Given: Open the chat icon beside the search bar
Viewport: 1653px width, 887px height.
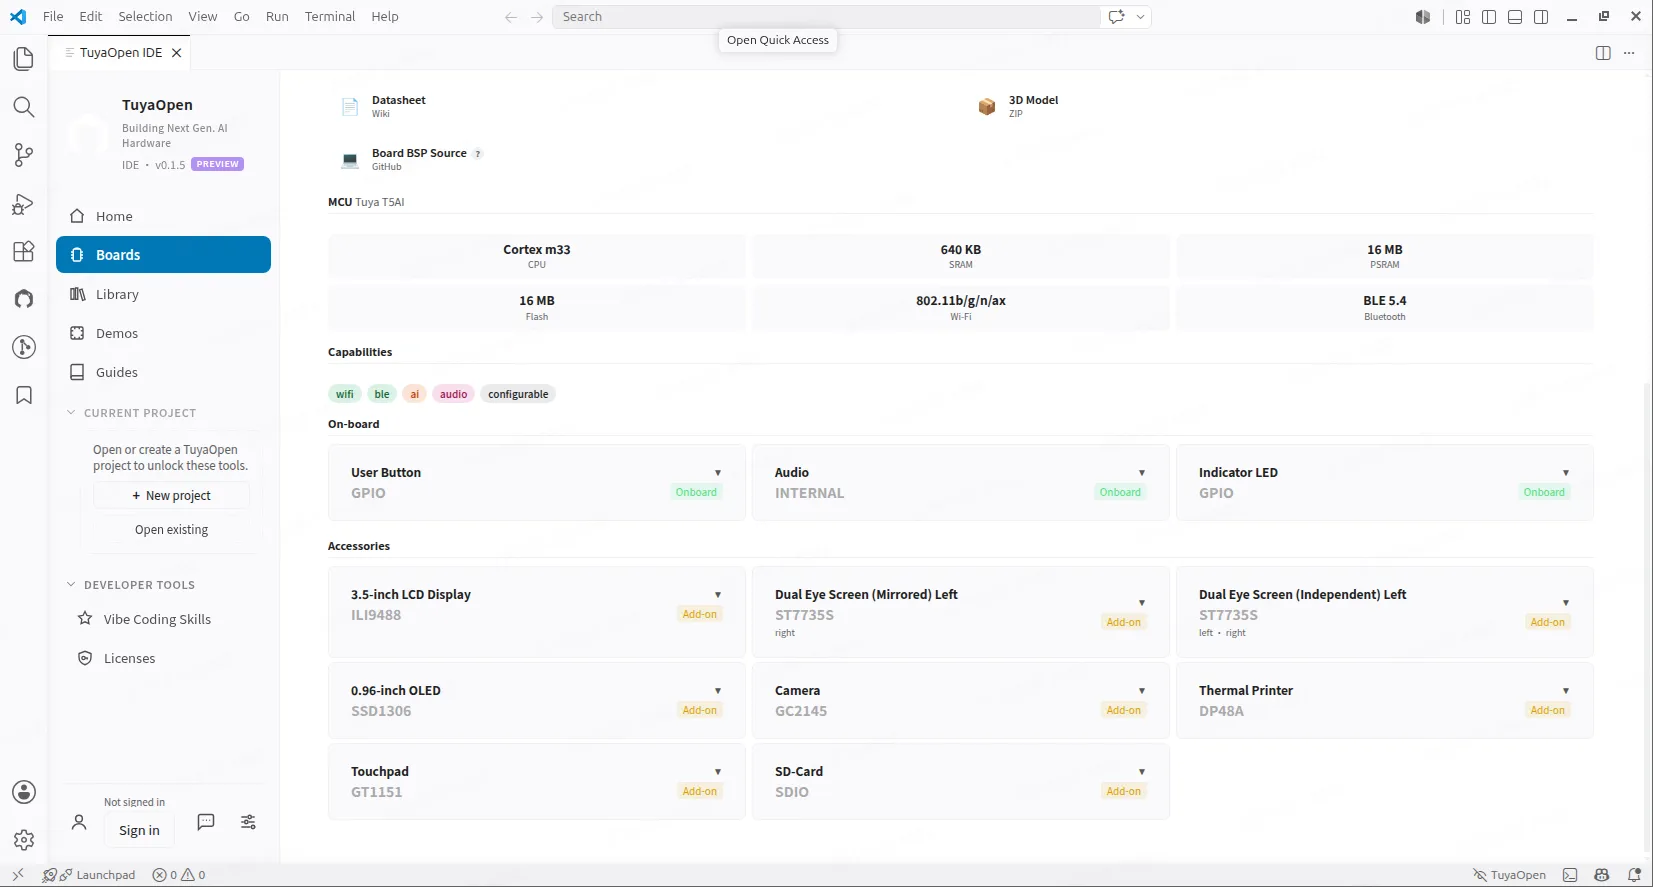Looking at the screenshot, I should point(1117,17).
